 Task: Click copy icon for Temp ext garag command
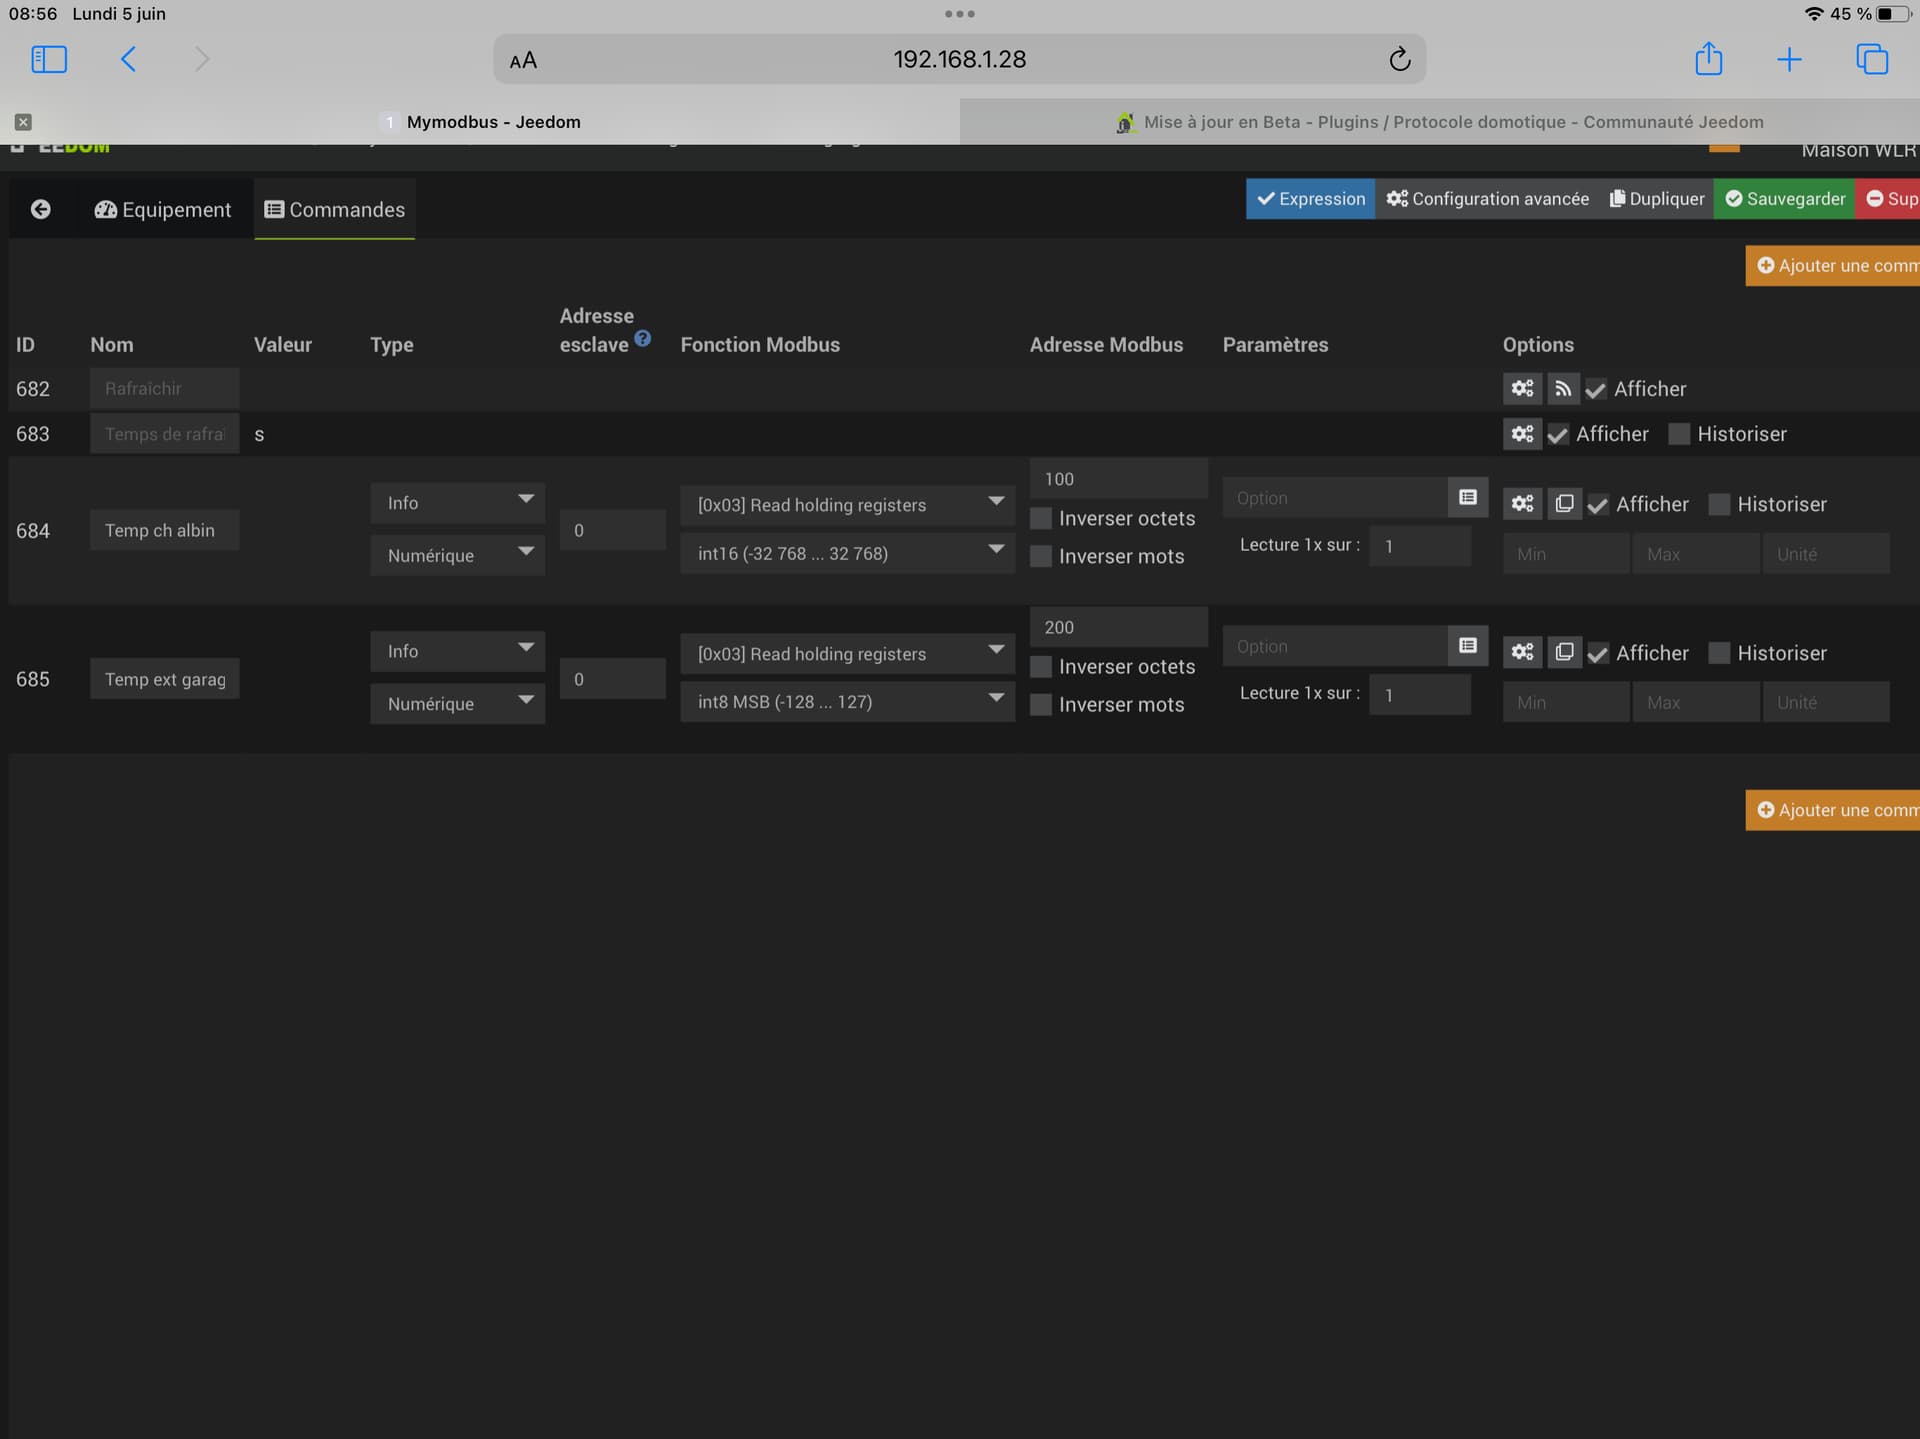(x=1564, y=652)
